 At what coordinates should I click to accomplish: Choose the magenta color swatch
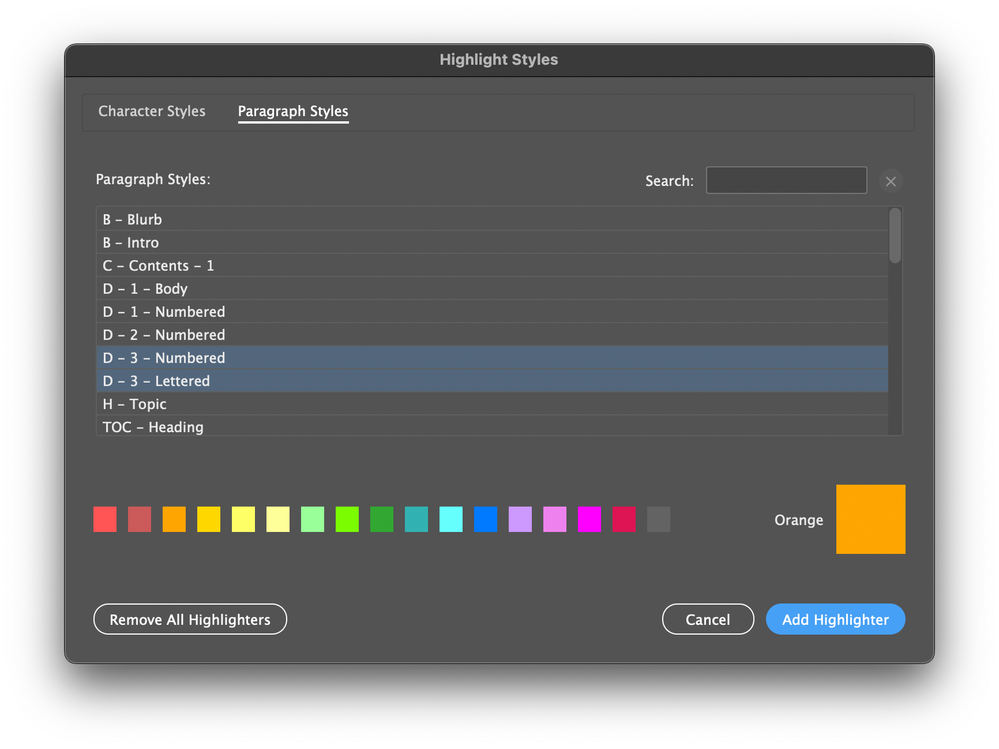click(590, 519)
